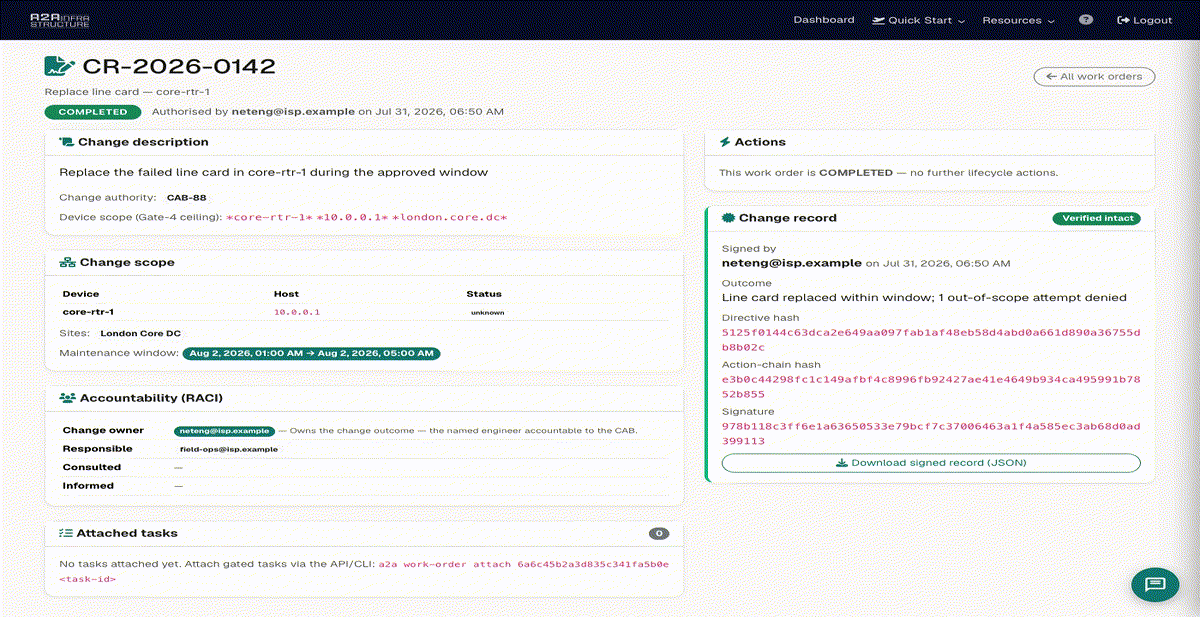Click the Actions lightning bolt icon
The image size is (1200, 617).
(726, 142)
